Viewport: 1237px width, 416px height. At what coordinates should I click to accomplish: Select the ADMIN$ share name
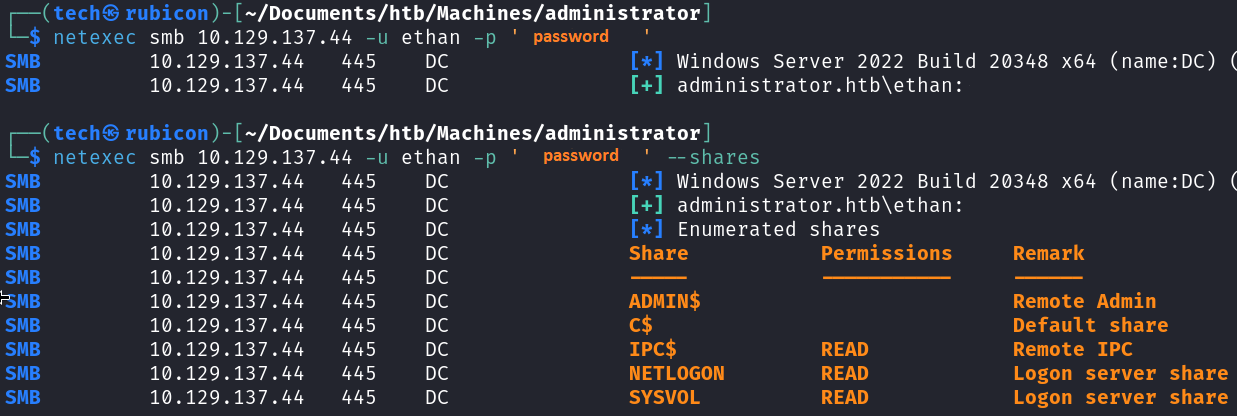pyautogui.click(x=664, y=302)
